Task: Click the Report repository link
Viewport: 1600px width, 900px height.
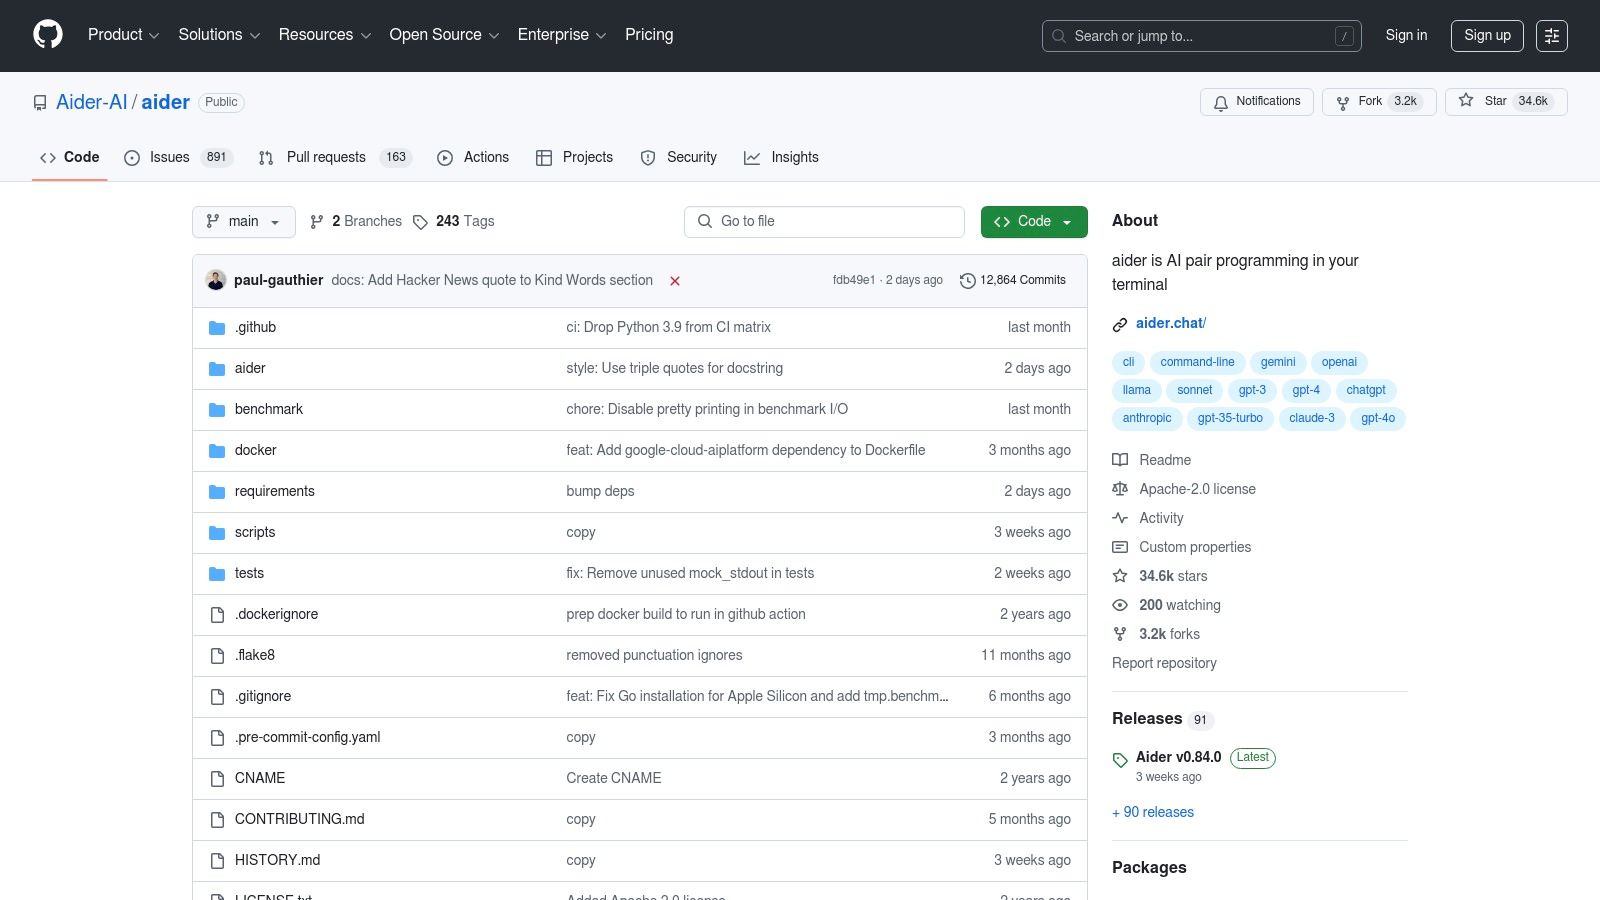Action: point(1164,663)
